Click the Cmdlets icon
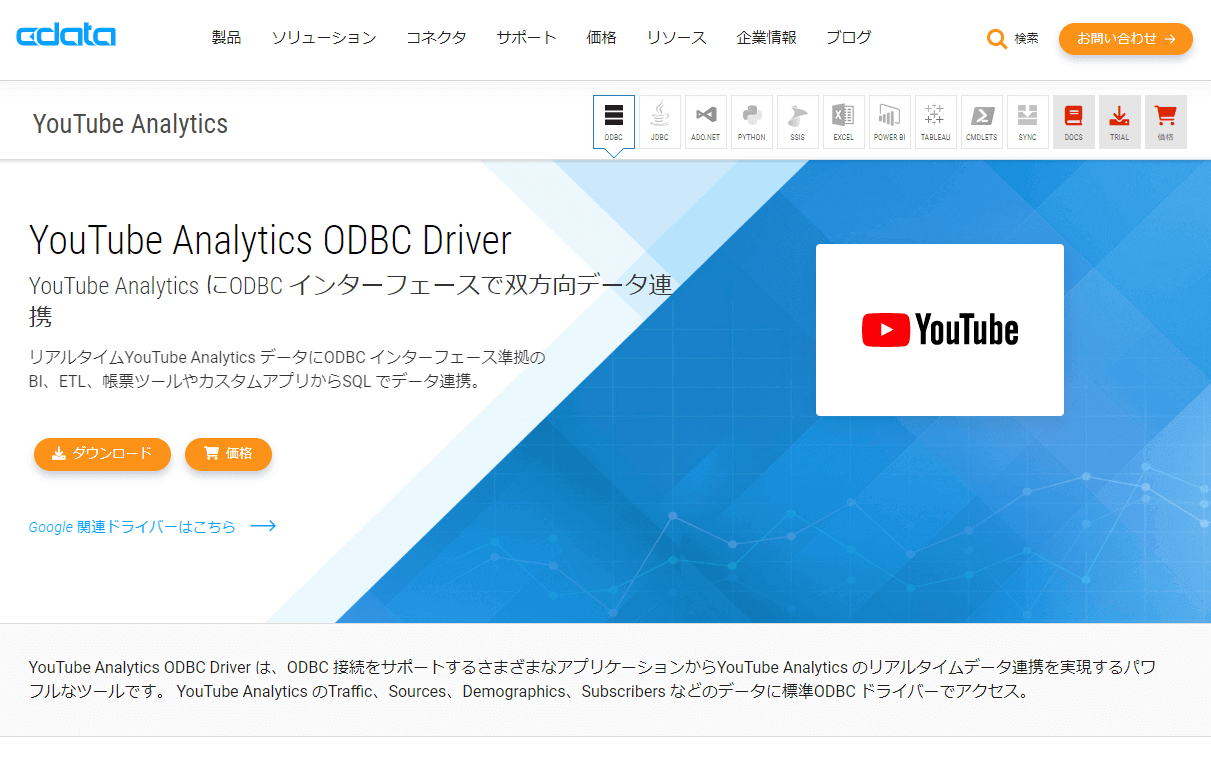This screenshot has height=771, width=1211. pyautogui.click(x=981, y=120)
